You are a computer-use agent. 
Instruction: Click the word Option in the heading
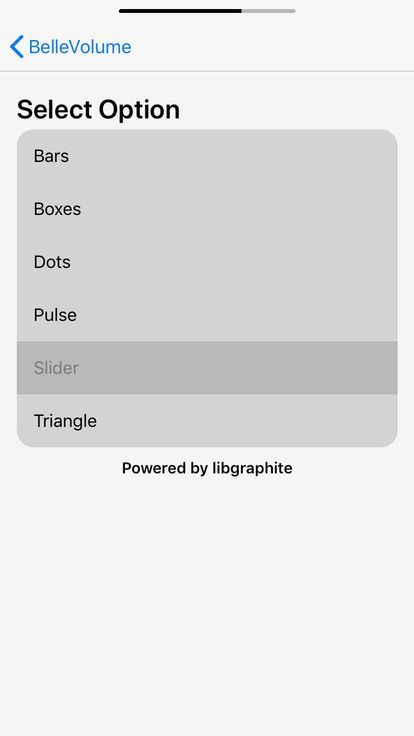pyautogui.click(x=139, y=110)
